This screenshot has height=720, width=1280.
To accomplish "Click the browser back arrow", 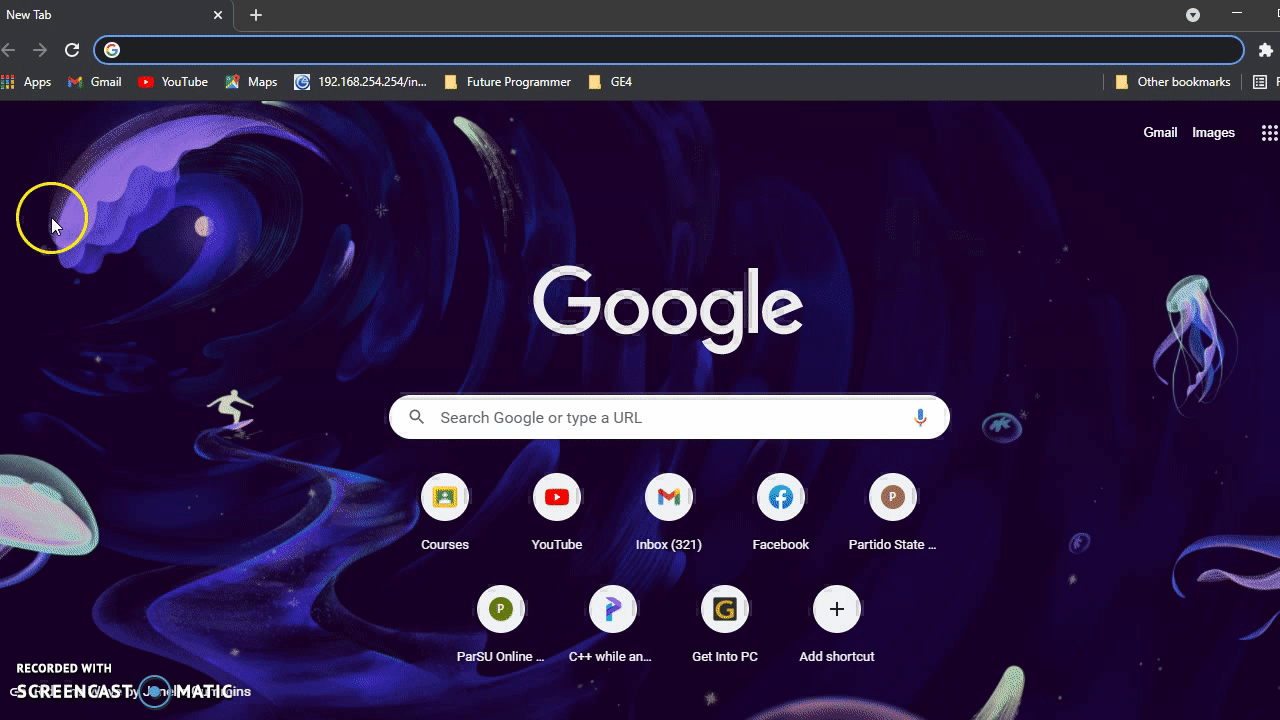I will (8, 50).
